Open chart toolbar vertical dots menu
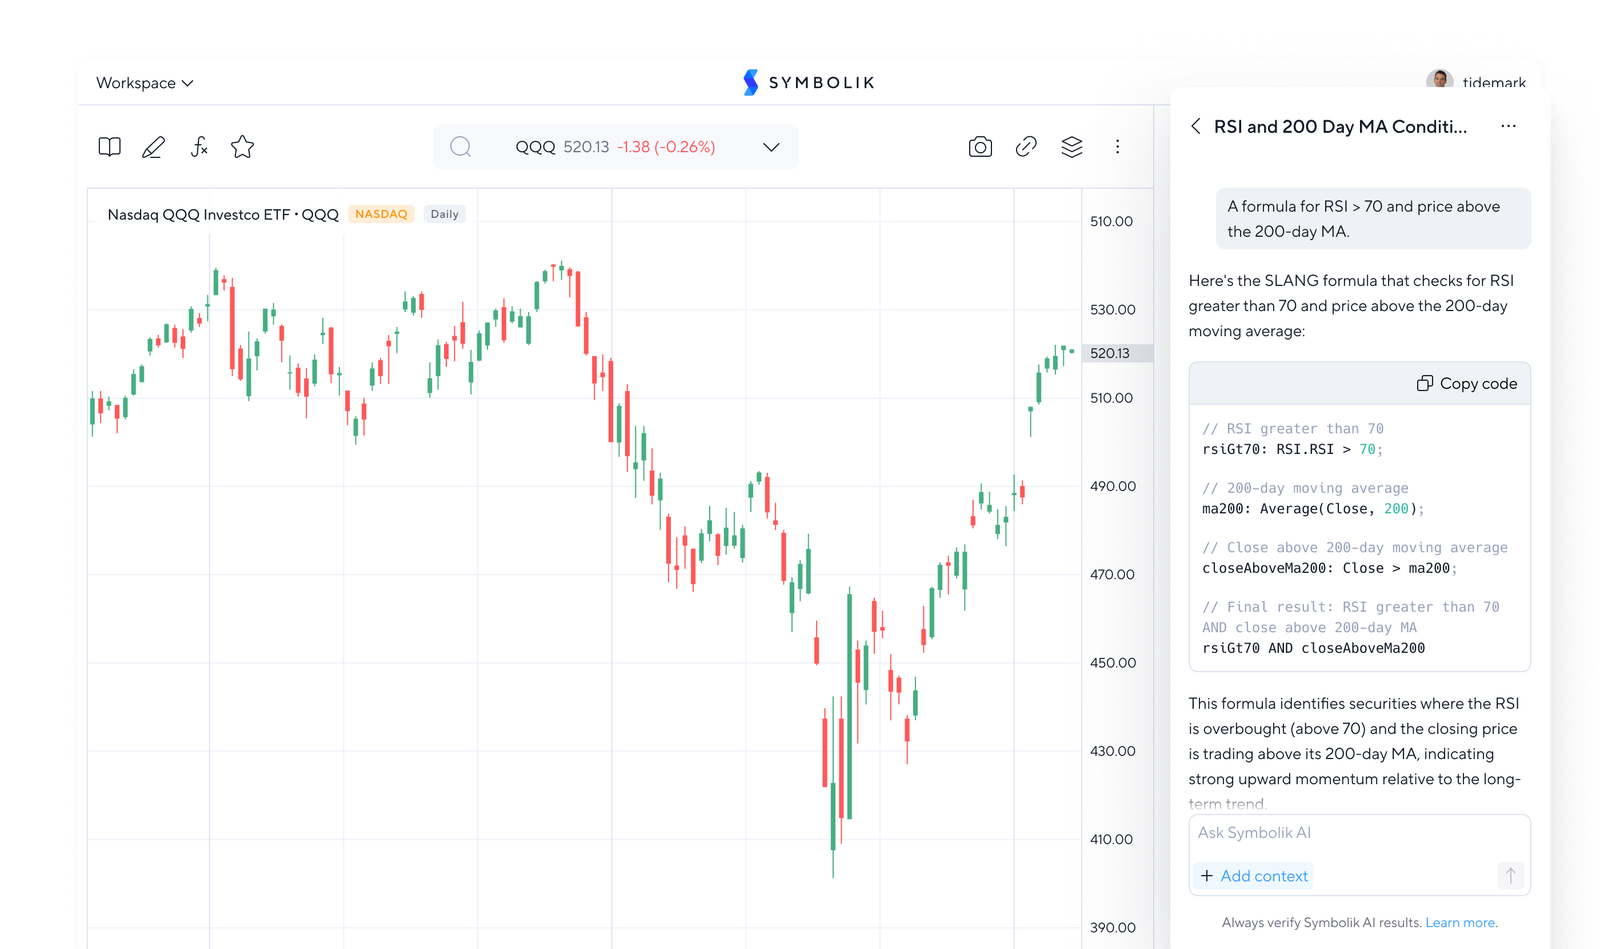Image resolution: width=1600 pixels, height=949 pixels. [x=1117, y=147]
